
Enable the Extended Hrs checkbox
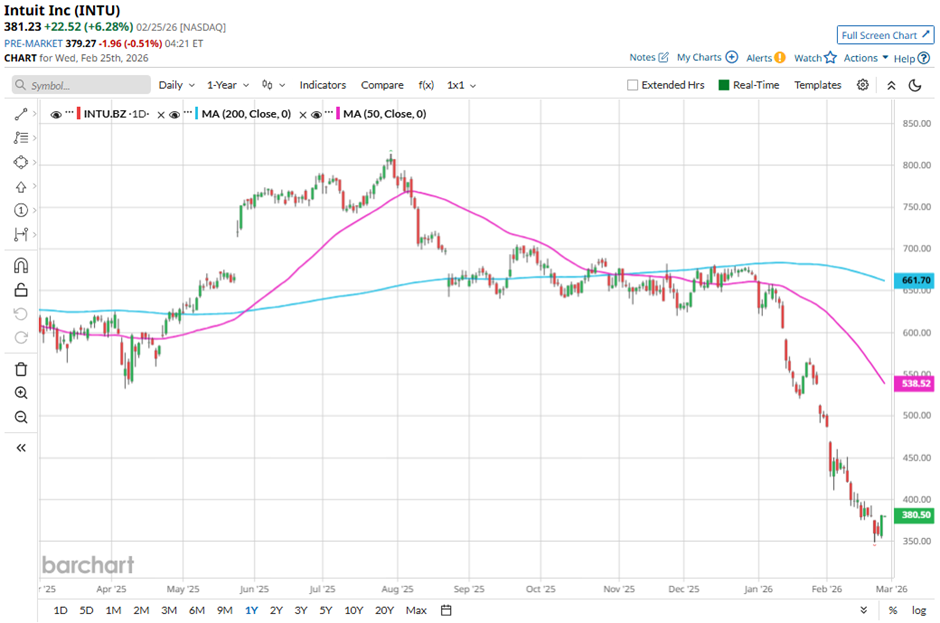(x=632, y=85)
